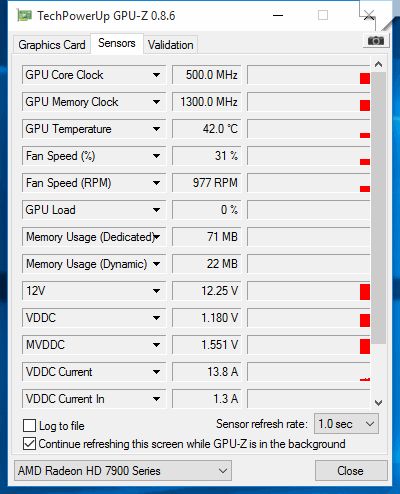This screenshot has height=494, width=400.
Task: Open the AMD Radeon HD 7900 Series selector
Action: (x=123, y=471)
